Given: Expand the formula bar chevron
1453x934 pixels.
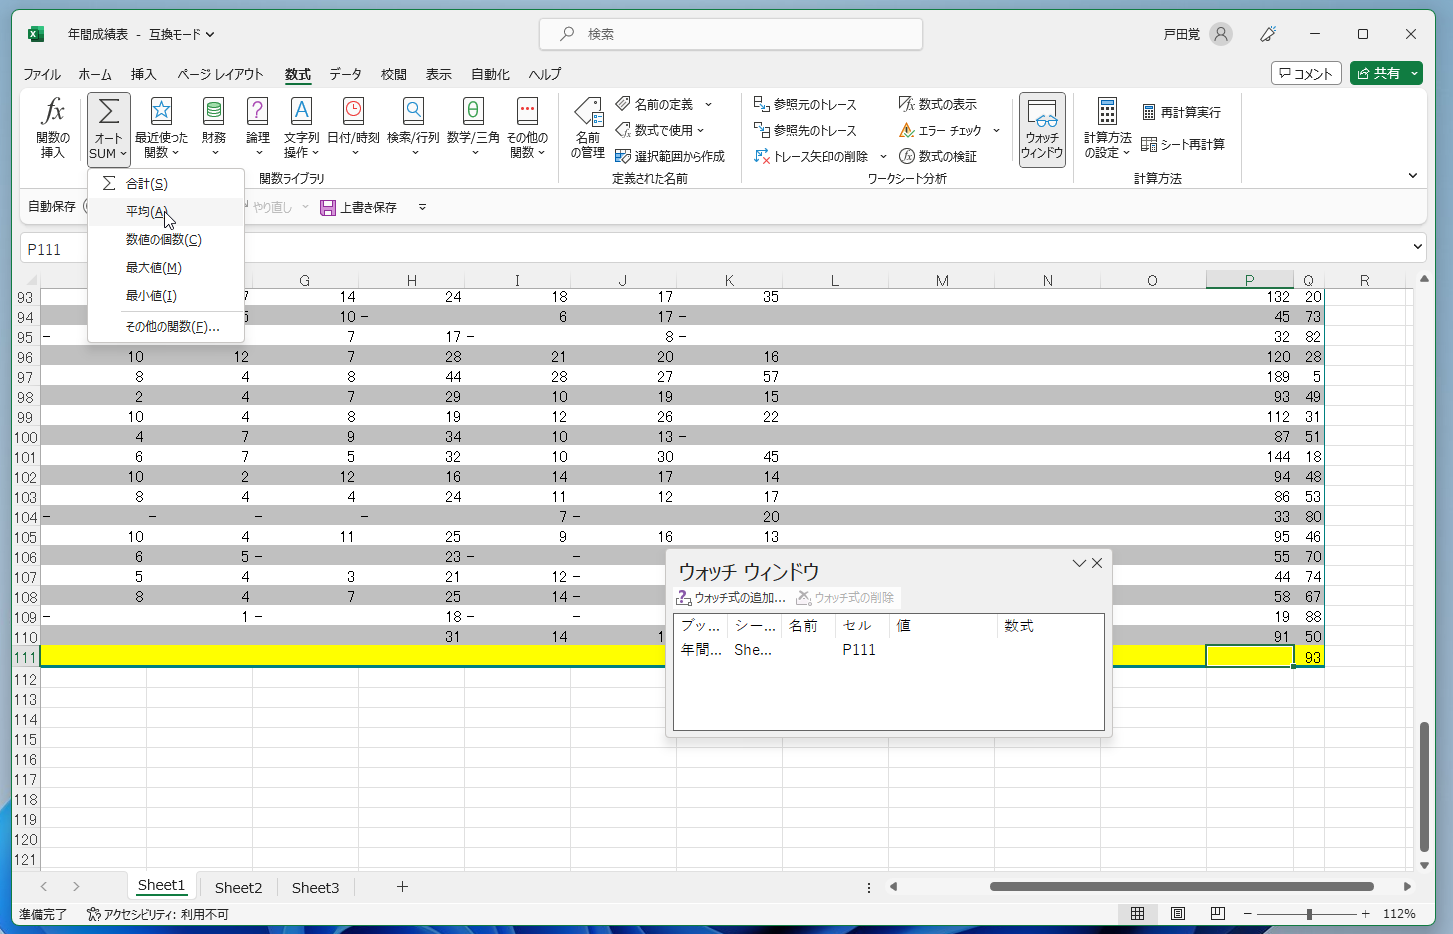Looking at the screenshot, I should [1418, 247].
